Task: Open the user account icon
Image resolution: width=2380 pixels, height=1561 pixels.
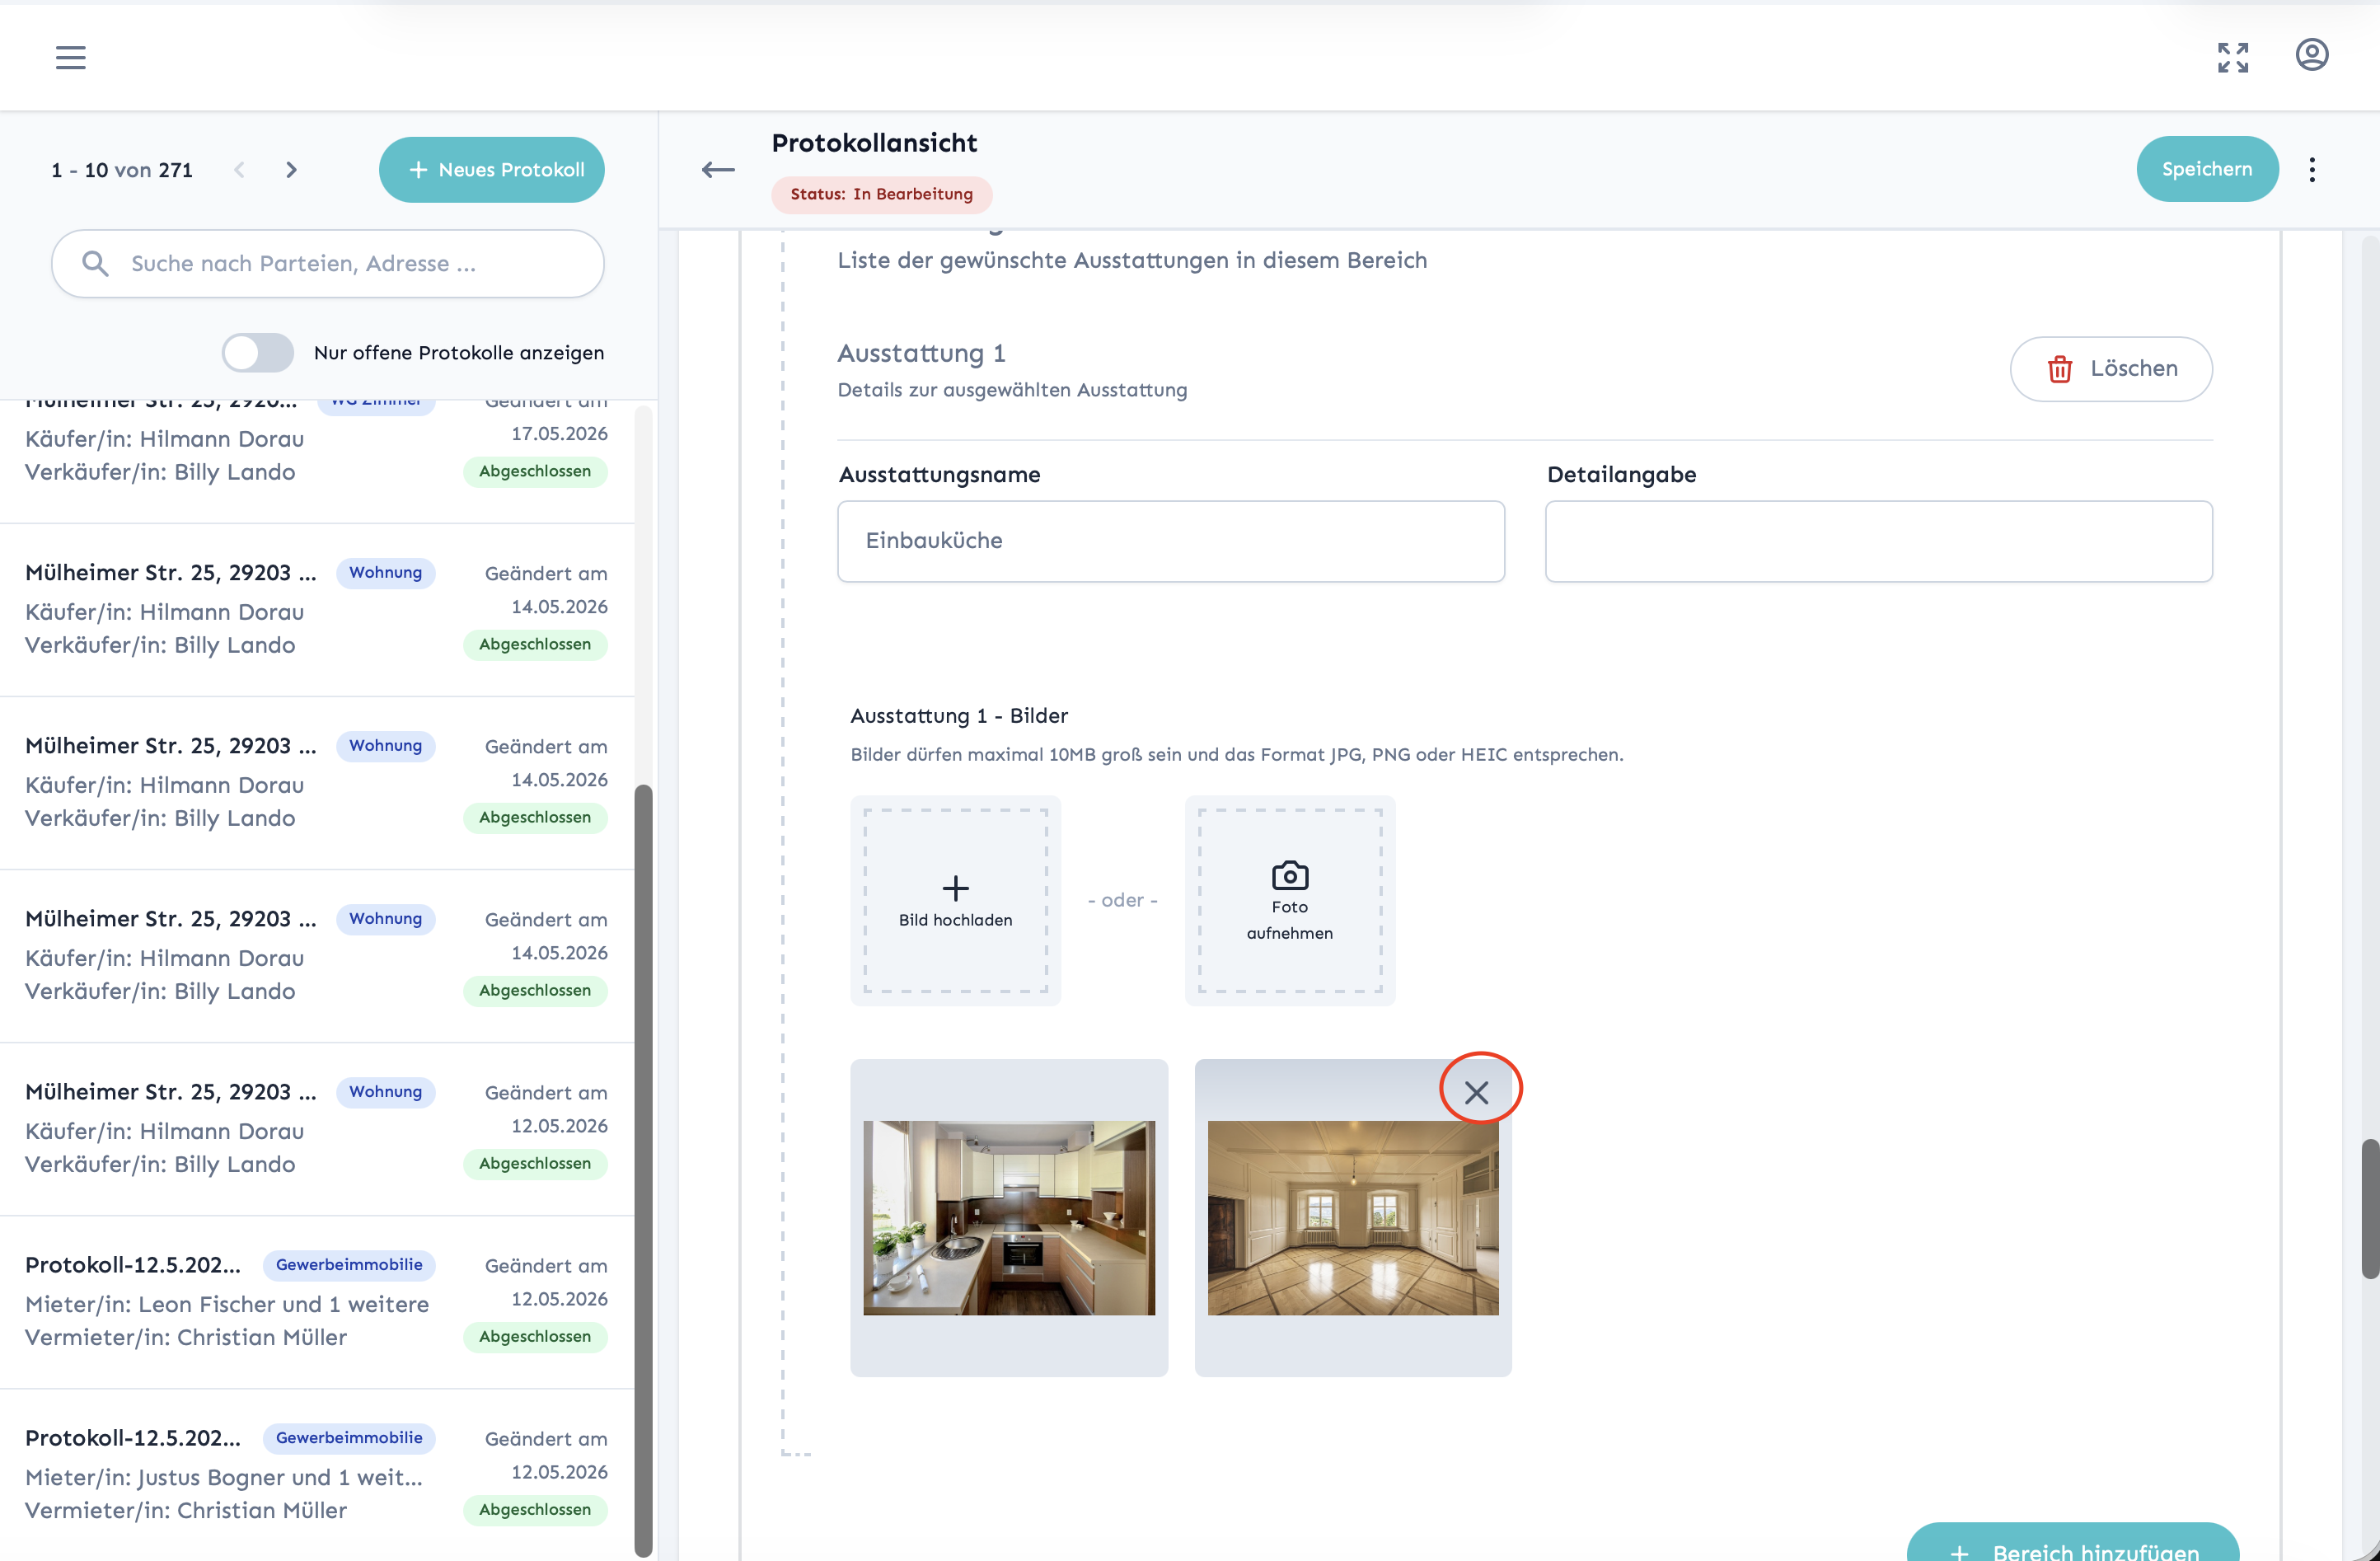Action: pyautogui.click(x=2311, y=55)
